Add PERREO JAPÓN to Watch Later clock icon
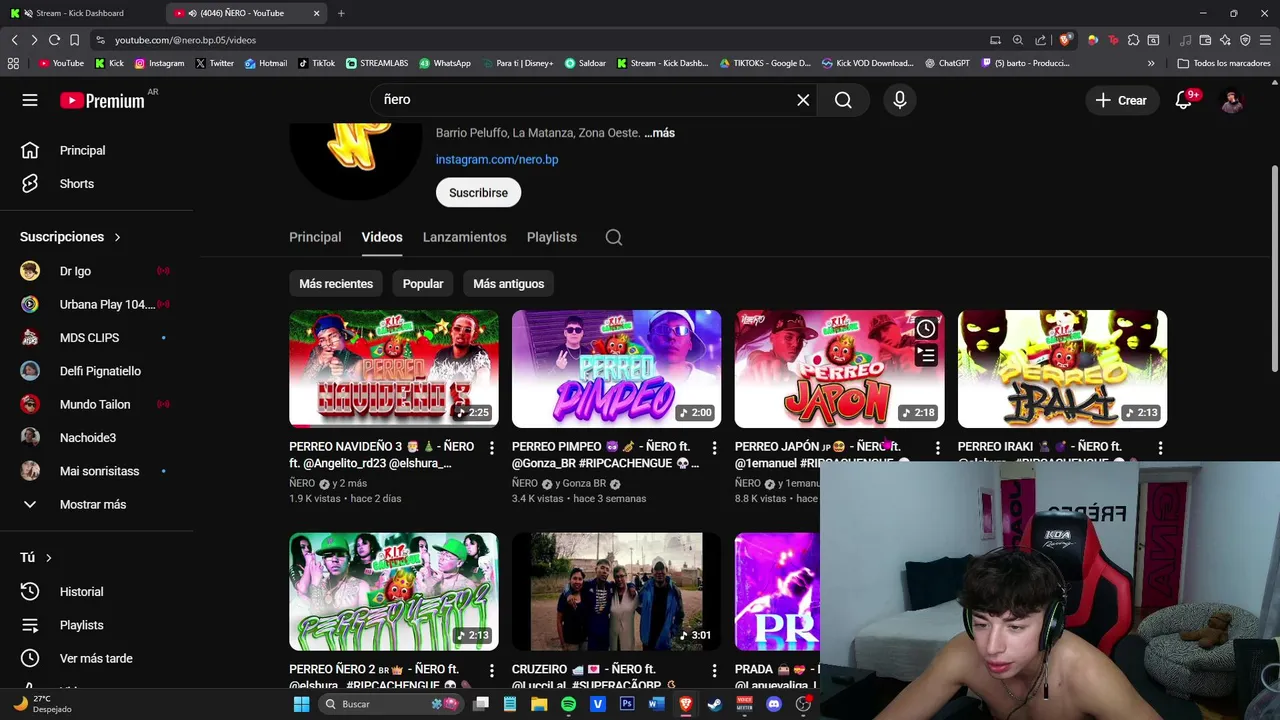Screen dimensions: 1280x720 926,328
